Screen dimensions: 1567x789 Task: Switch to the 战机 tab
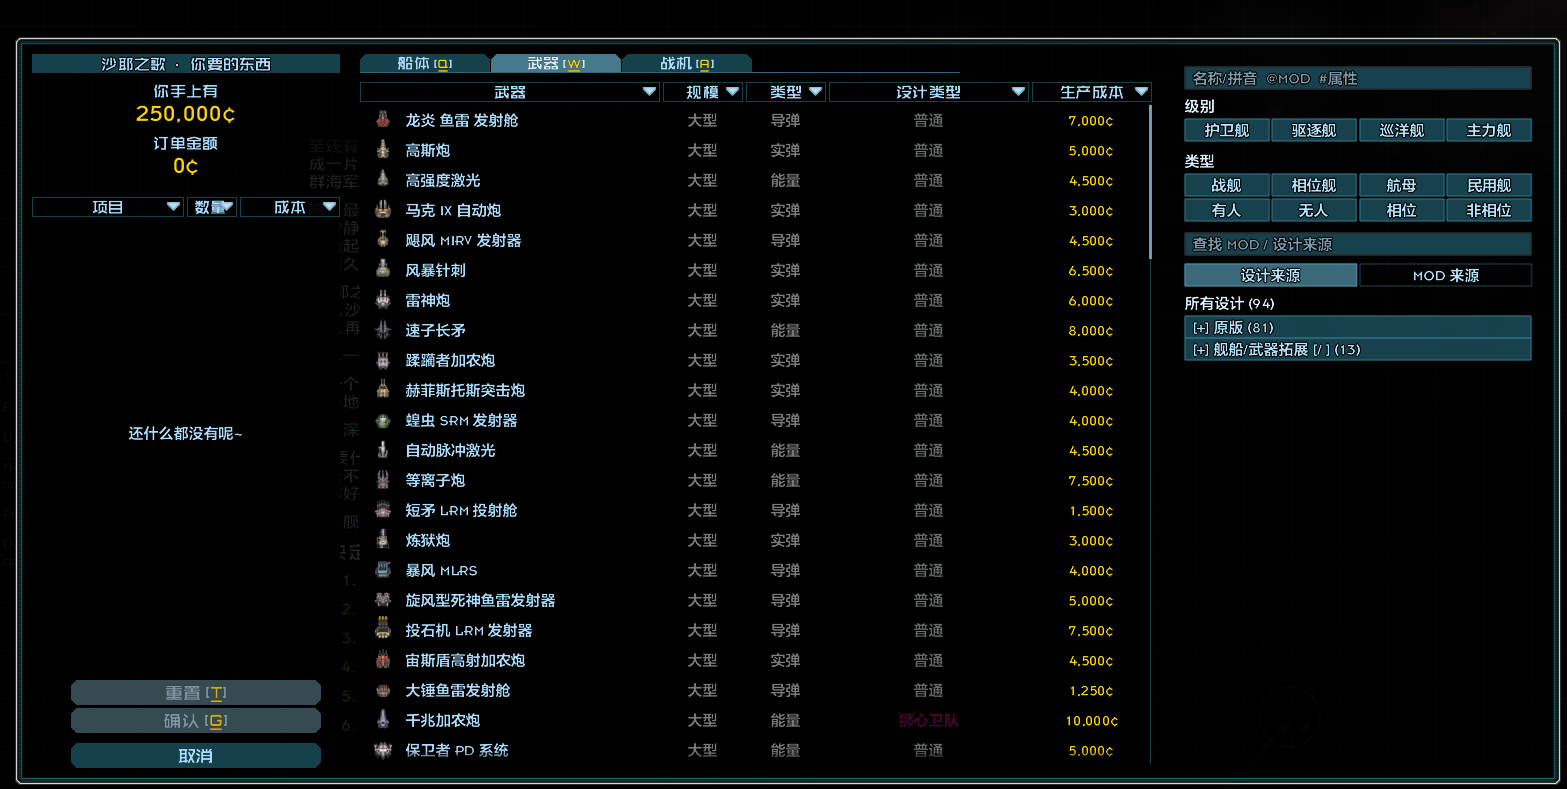coord(687,63)
